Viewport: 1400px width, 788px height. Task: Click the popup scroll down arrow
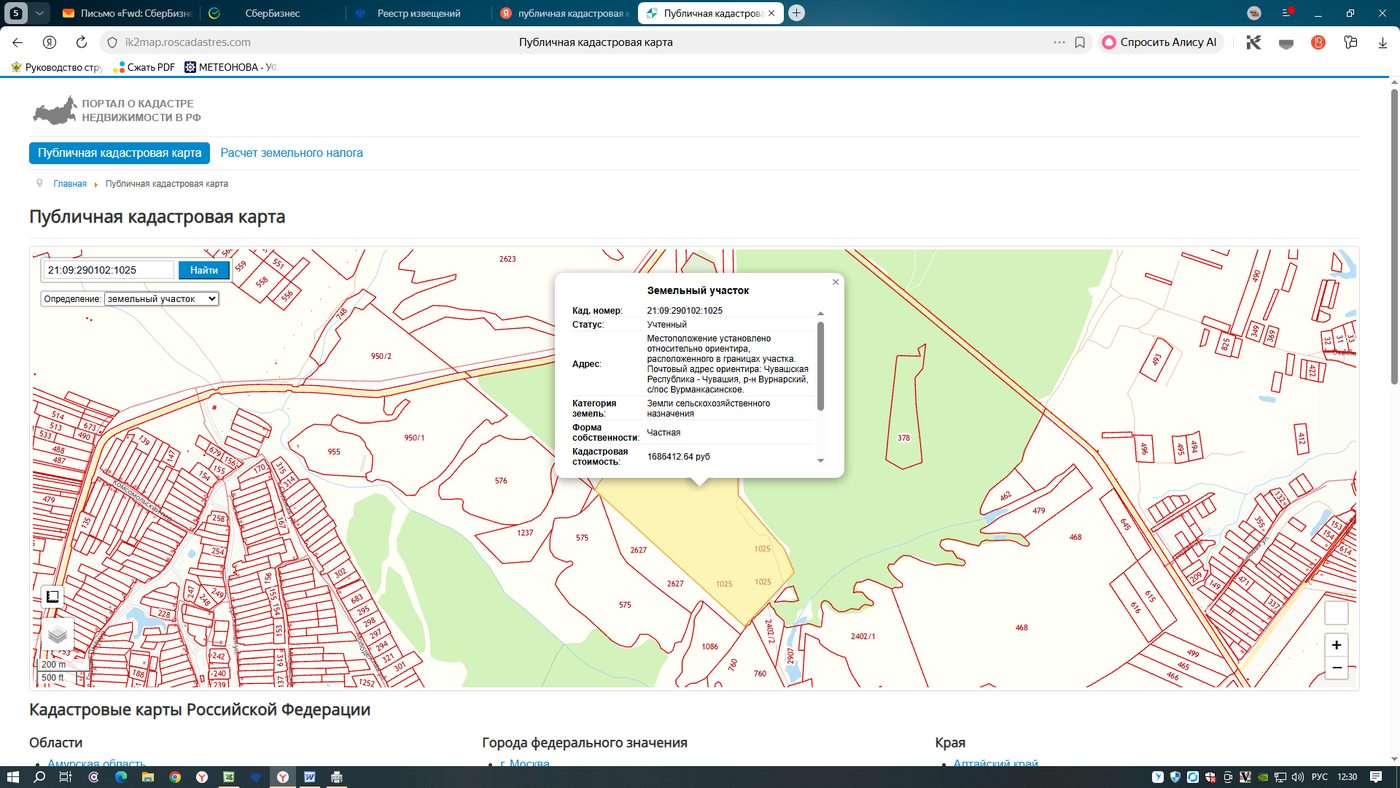pyautogui.click(x=821, y=461)
